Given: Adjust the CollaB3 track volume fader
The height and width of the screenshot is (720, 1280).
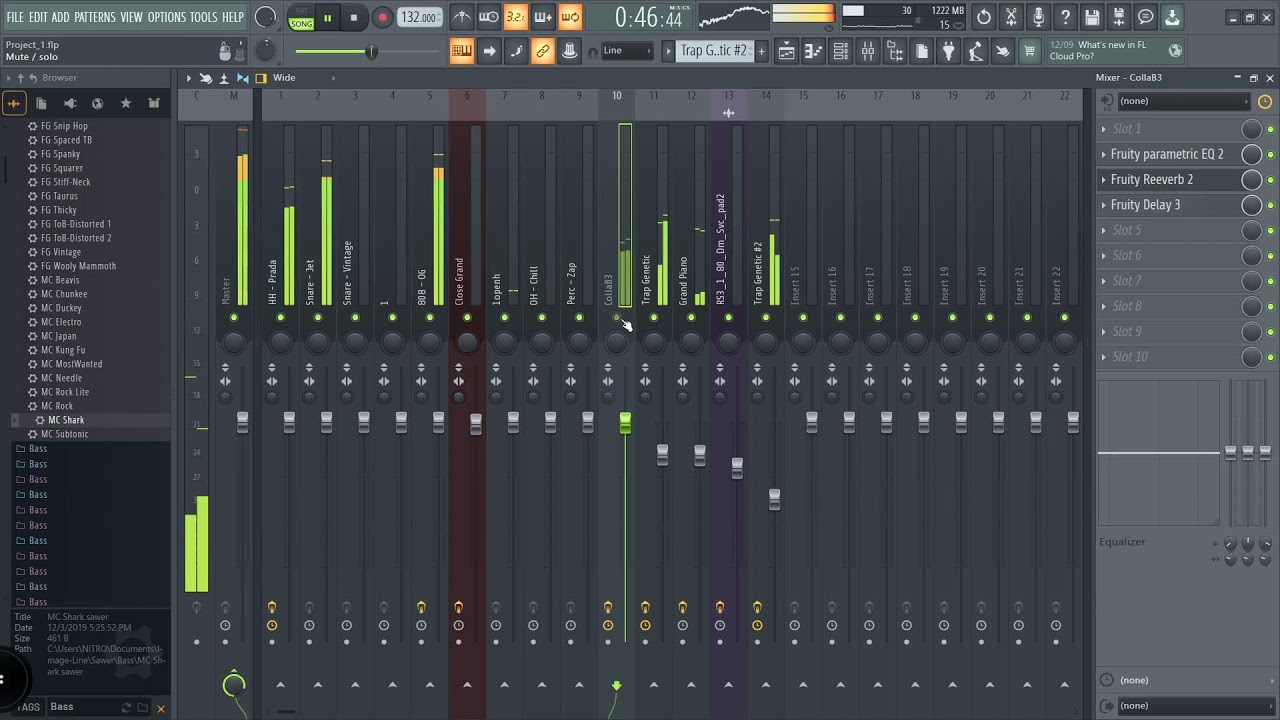Looking at the screenshot, I should (x=625, y=424).
